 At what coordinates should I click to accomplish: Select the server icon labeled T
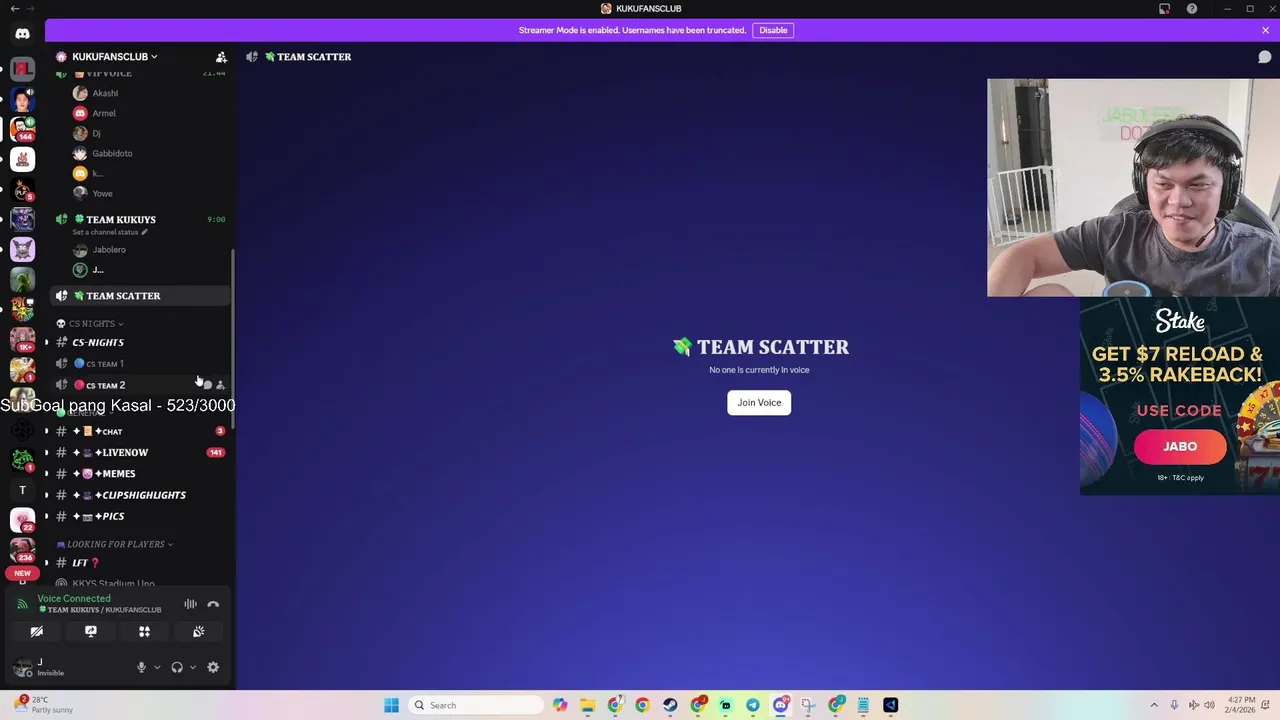coord(22,490)
